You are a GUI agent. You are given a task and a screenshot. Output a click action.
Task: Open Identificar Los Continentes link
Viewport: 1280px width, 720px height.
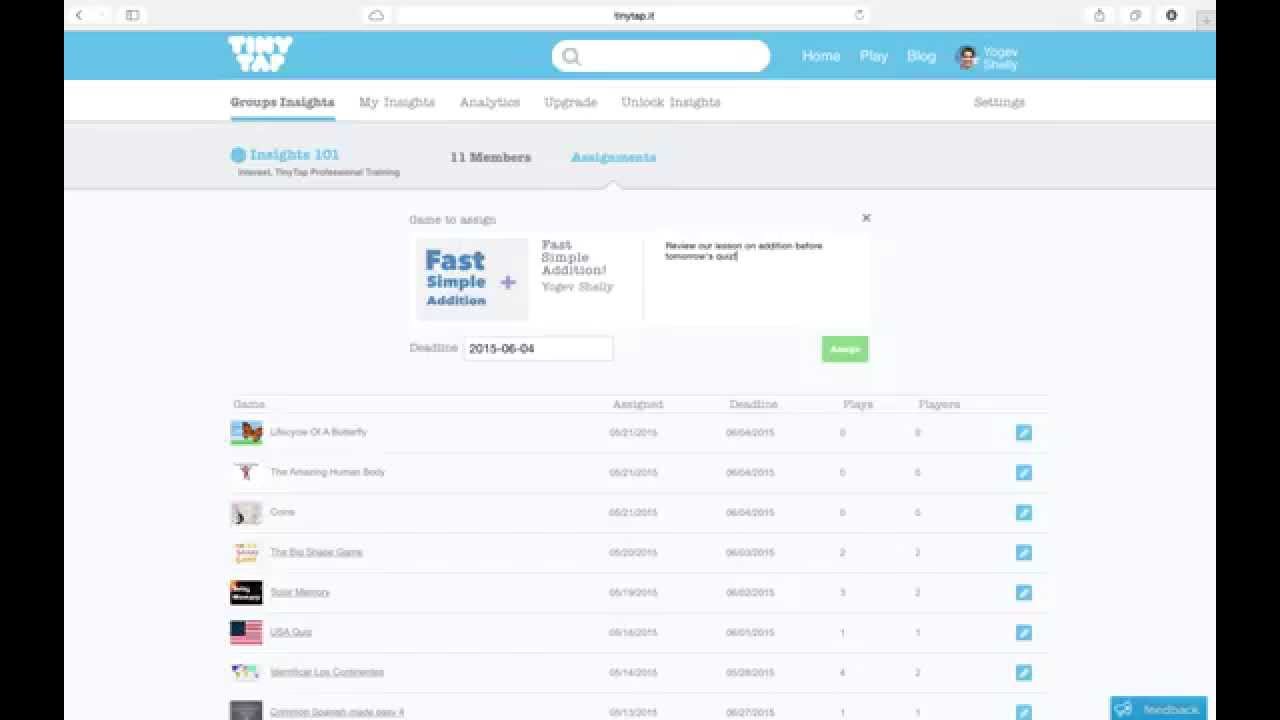[x=327, y=672]
